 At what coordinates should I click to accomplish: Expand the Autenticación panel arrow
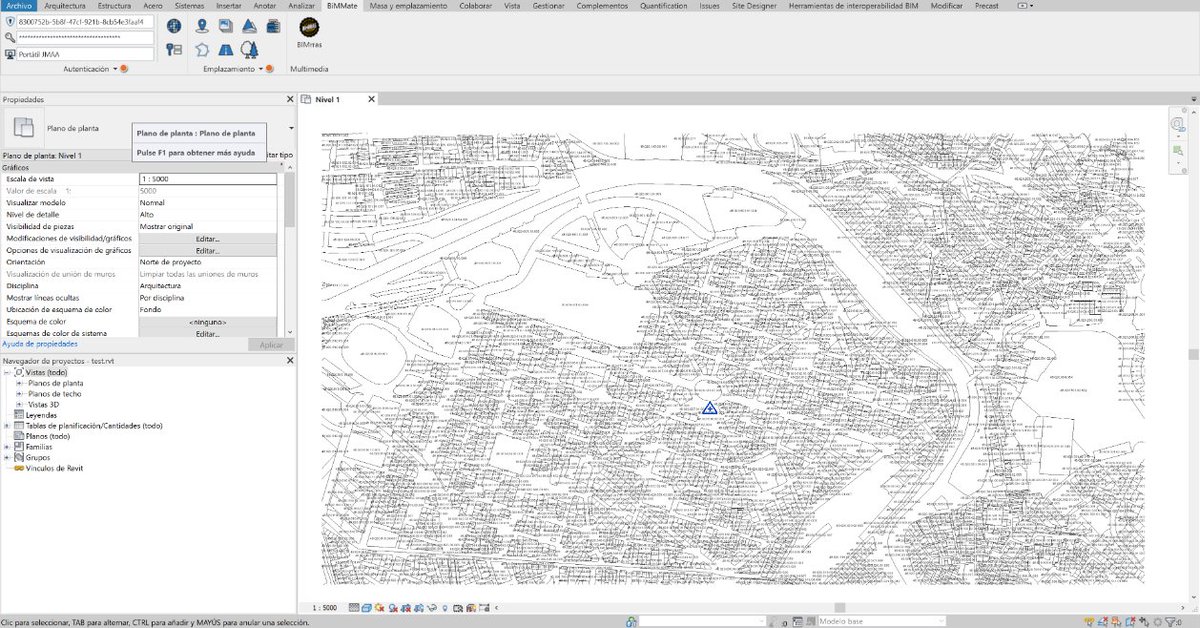[113, 69]
